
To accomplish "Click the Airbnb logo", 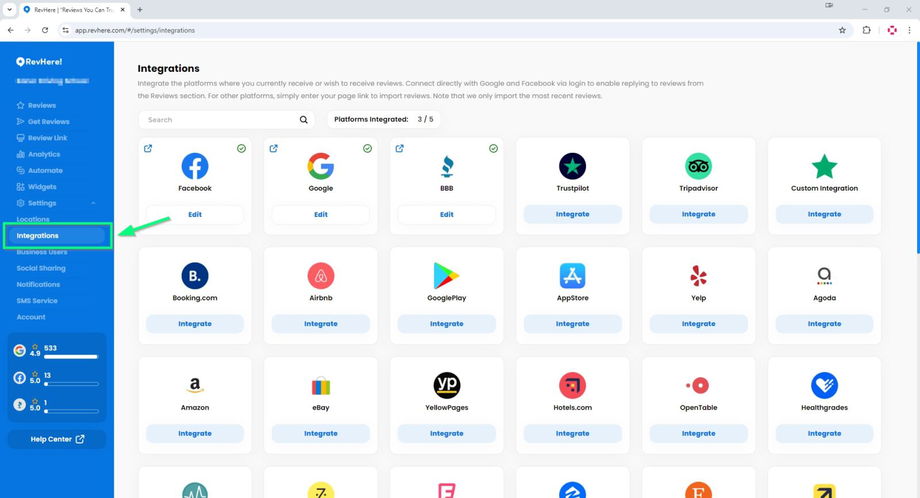I will point(321,276).
